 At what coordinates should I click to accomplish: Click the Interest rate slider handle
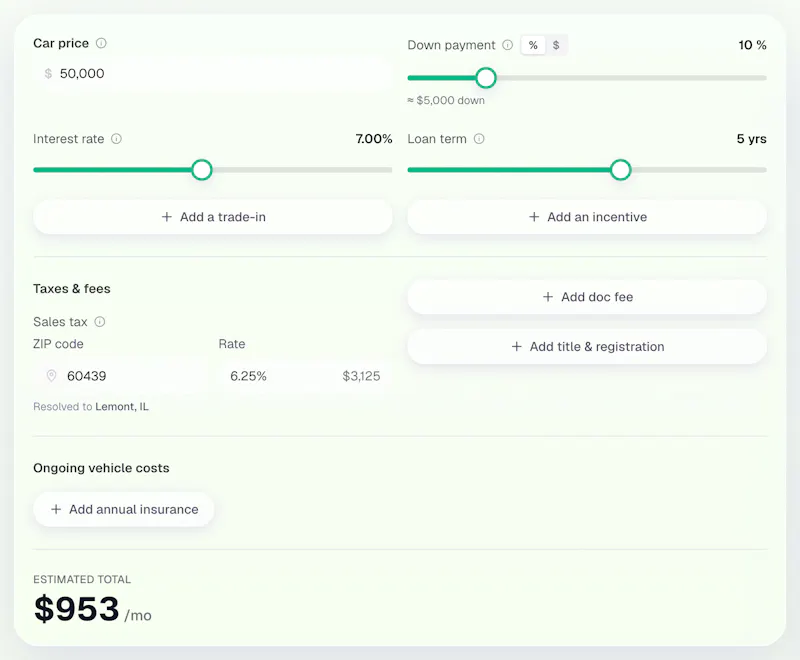pyautogui.click(x=202, y=170)
